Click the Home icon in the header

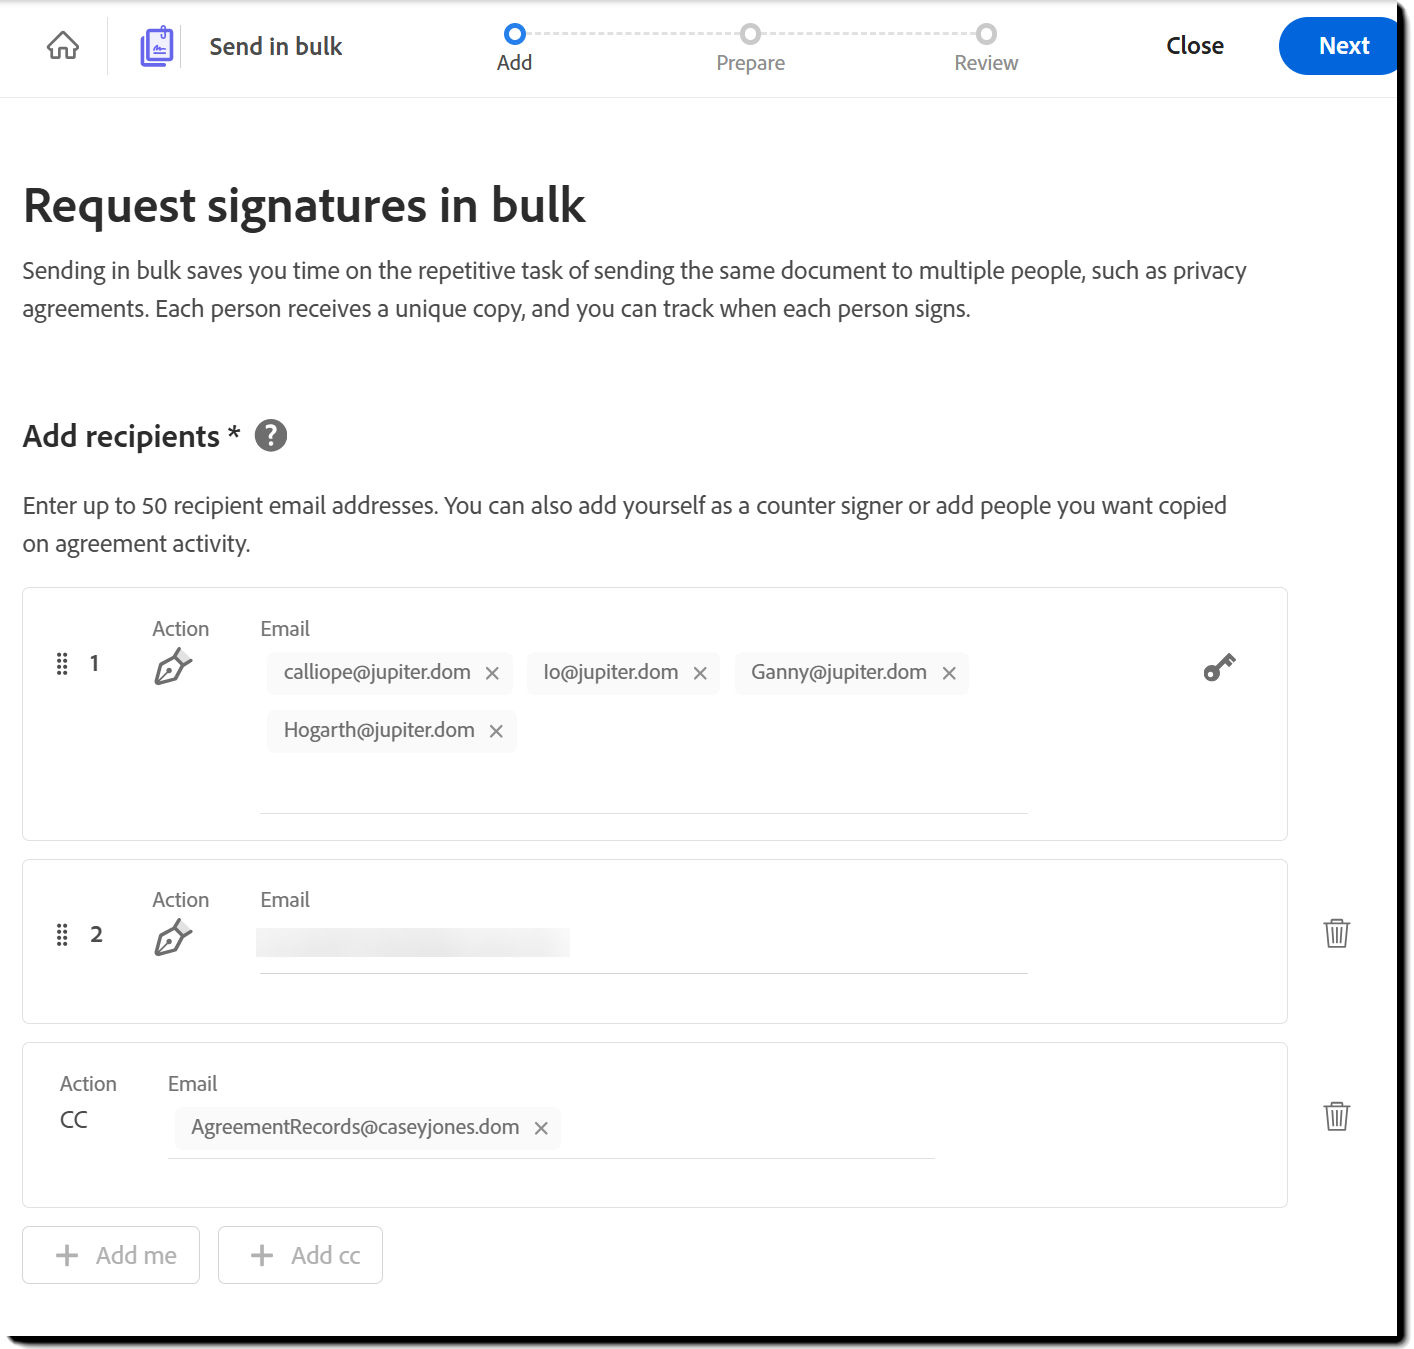point(61,45)
